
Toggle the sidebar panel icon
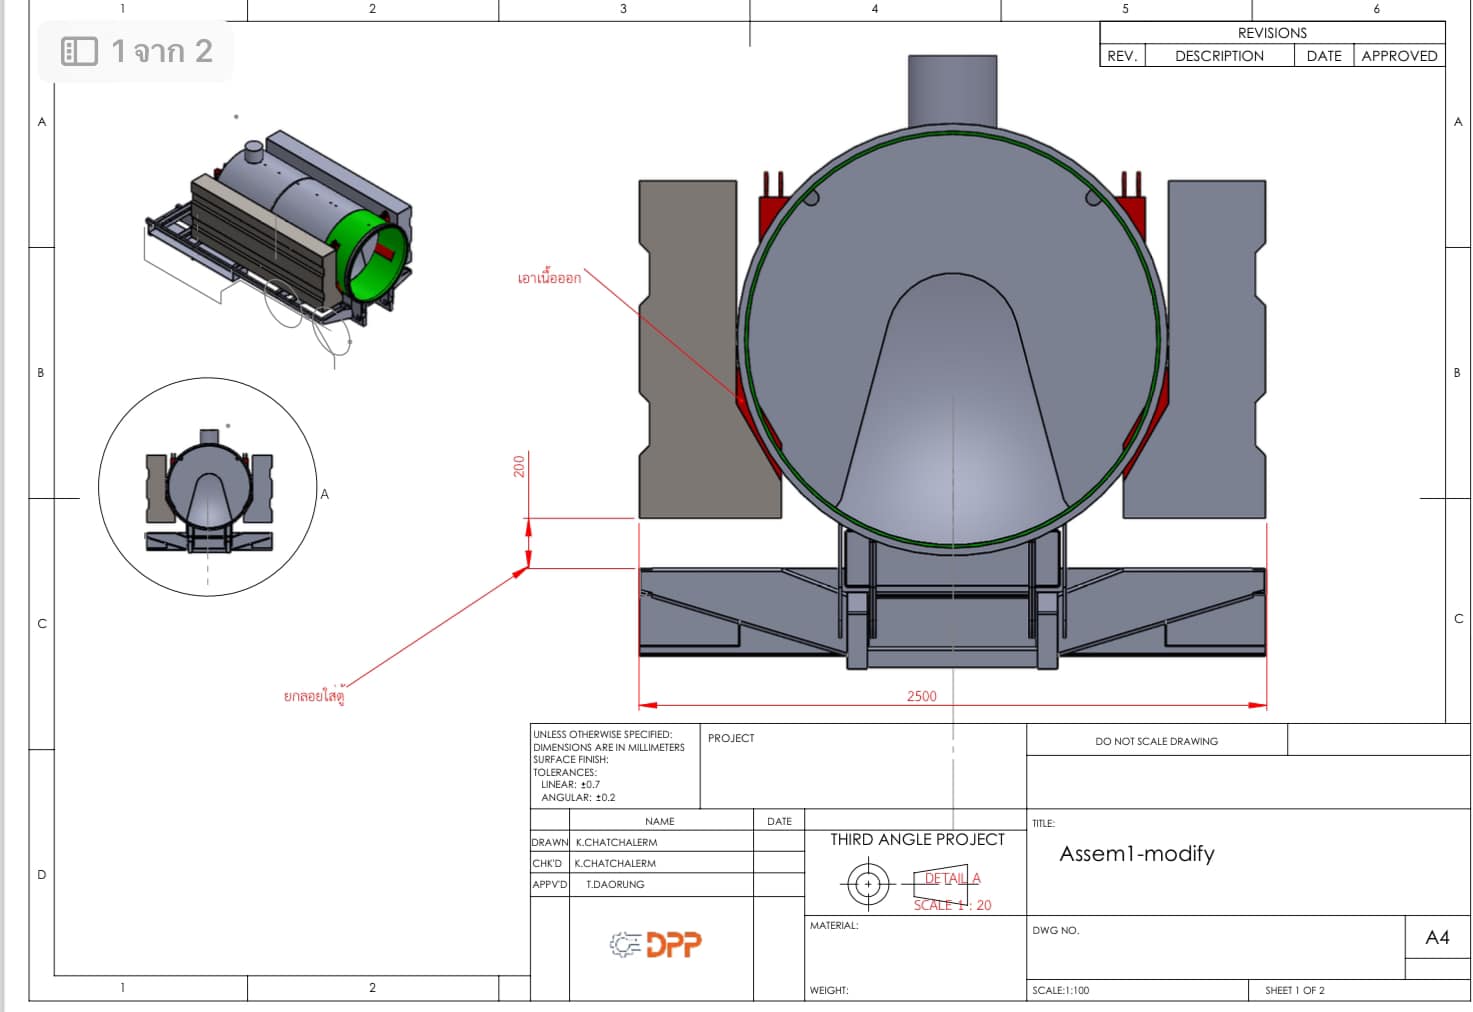79,51
